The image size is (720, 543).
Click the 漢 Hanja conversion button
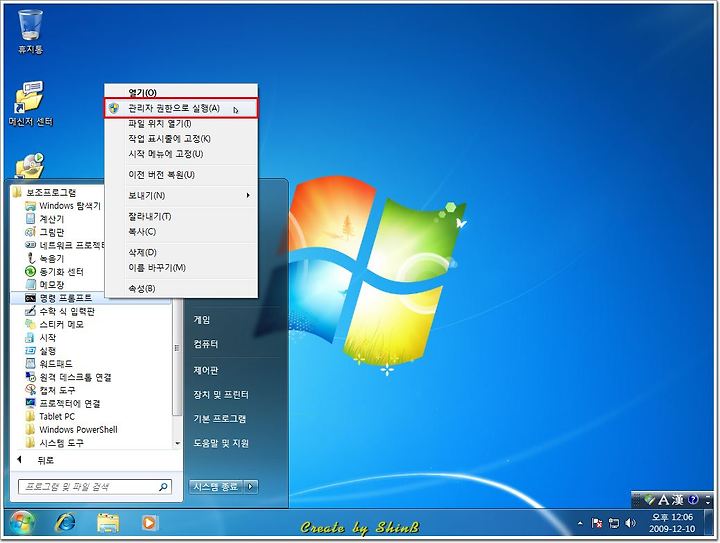[678, 500]
